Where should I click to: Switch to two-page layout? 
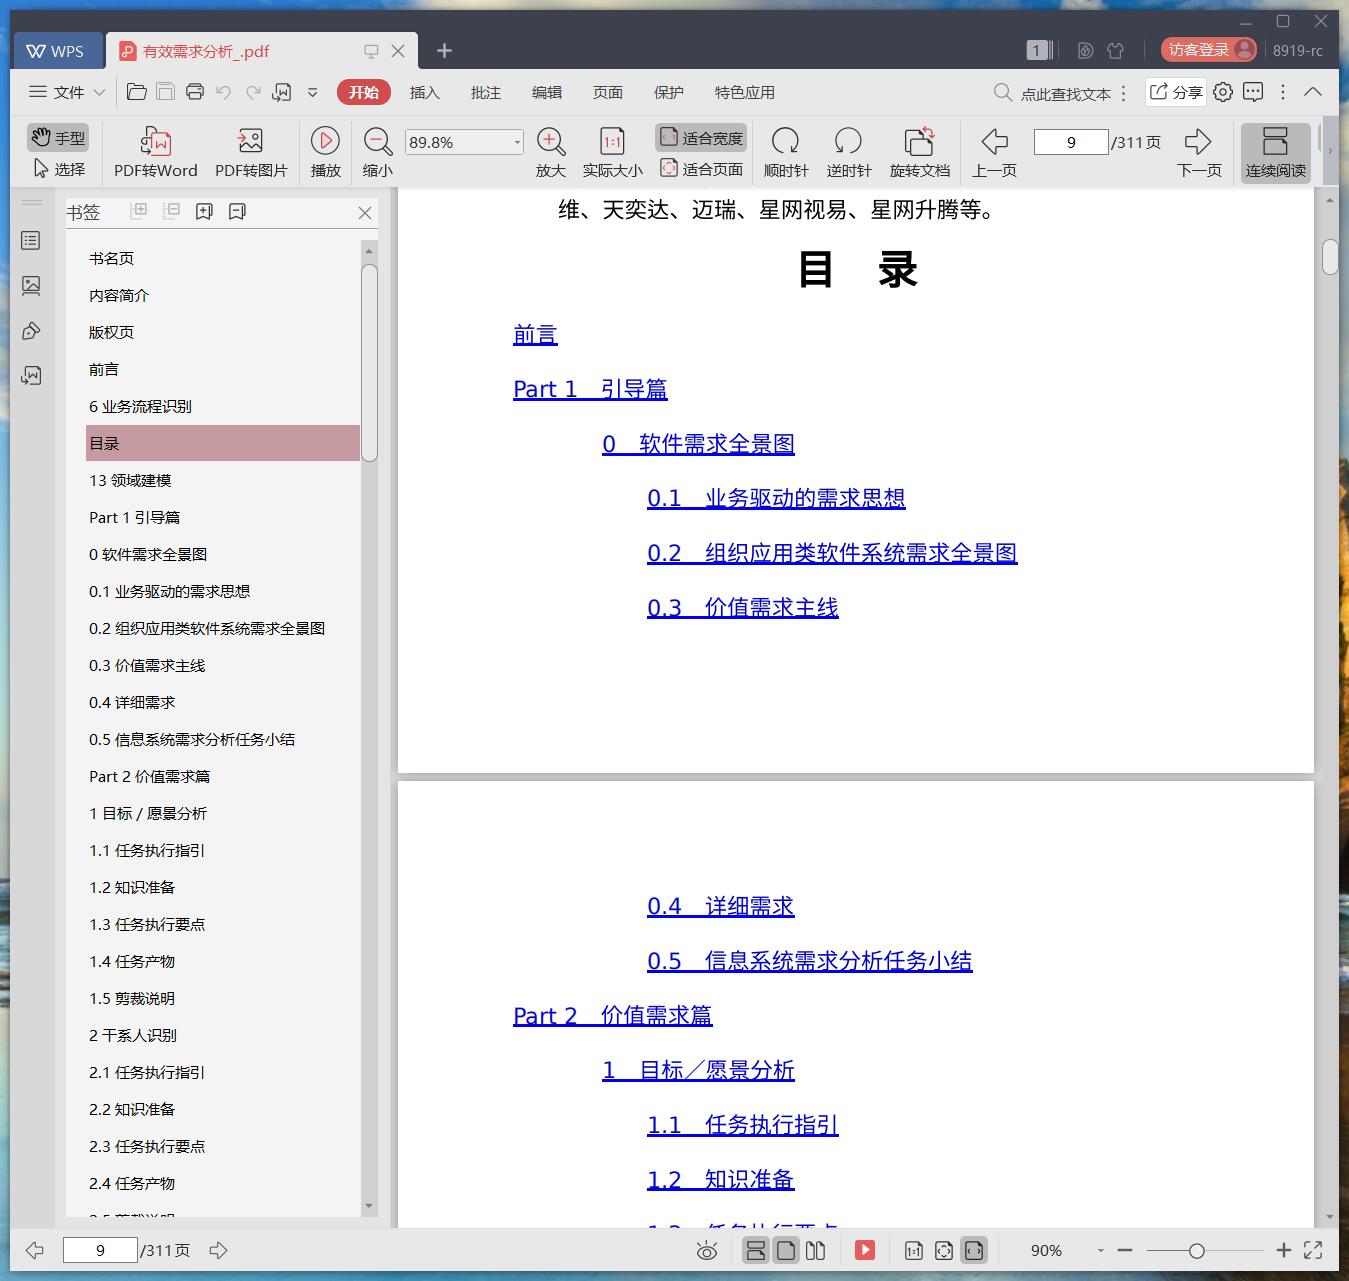(x=816, y=1250)
